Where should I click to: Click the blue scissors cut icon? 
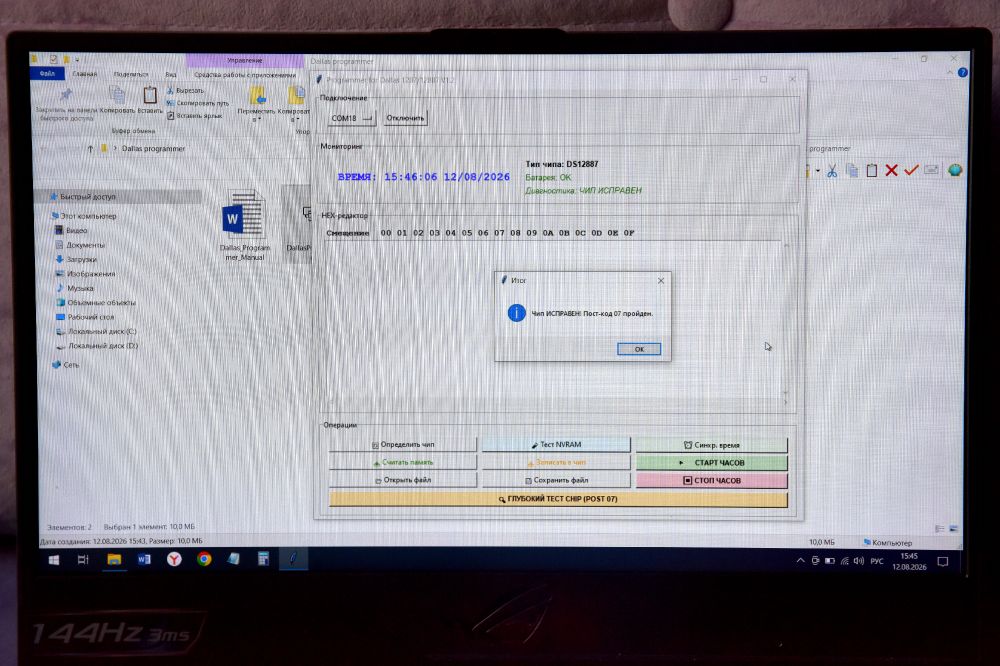pyautogui.click(x=832, y=170)
